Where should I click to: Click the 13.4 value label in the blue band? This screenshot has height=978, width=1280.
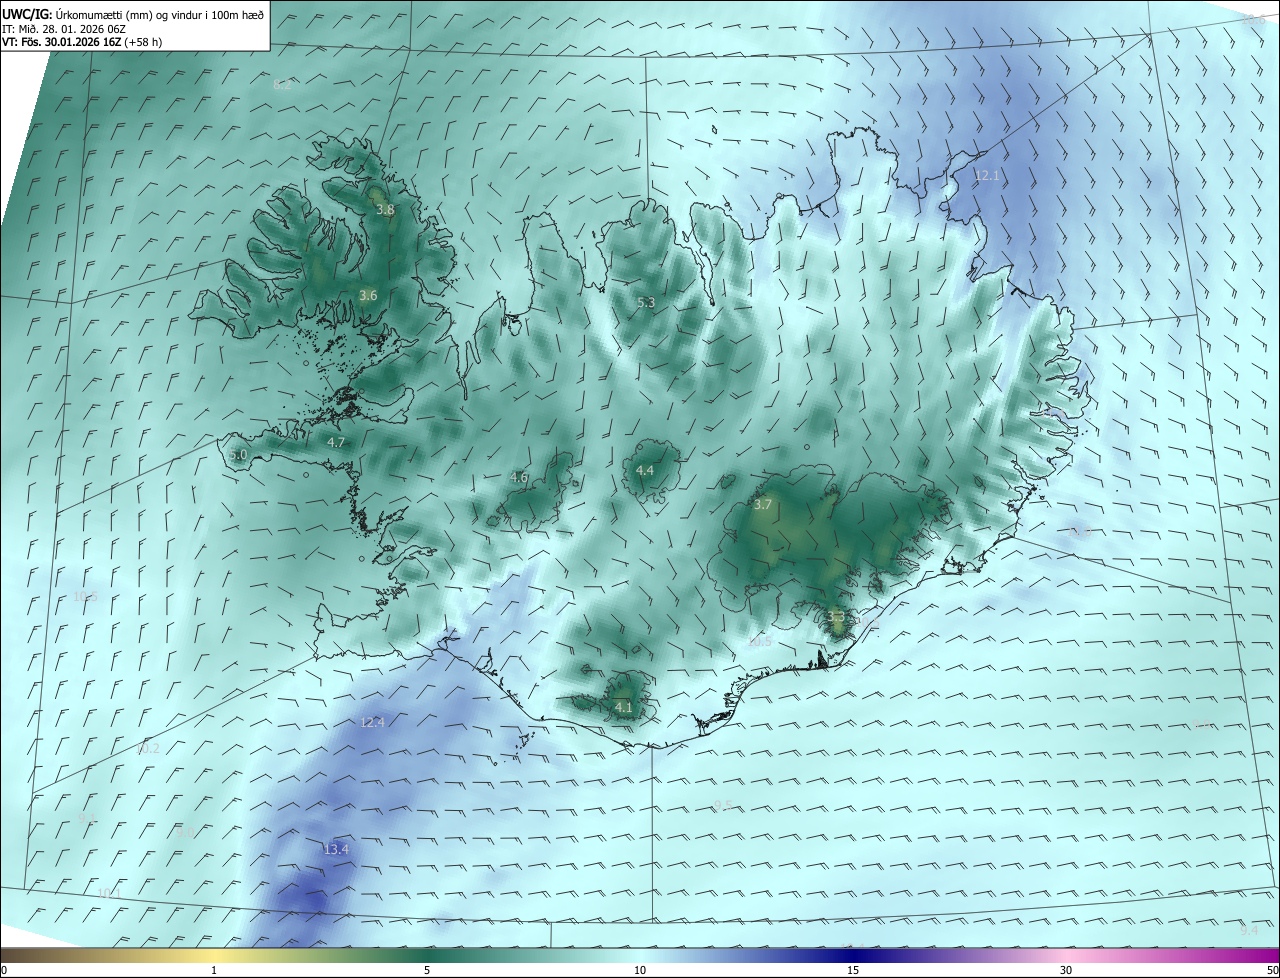click(336, 849)
